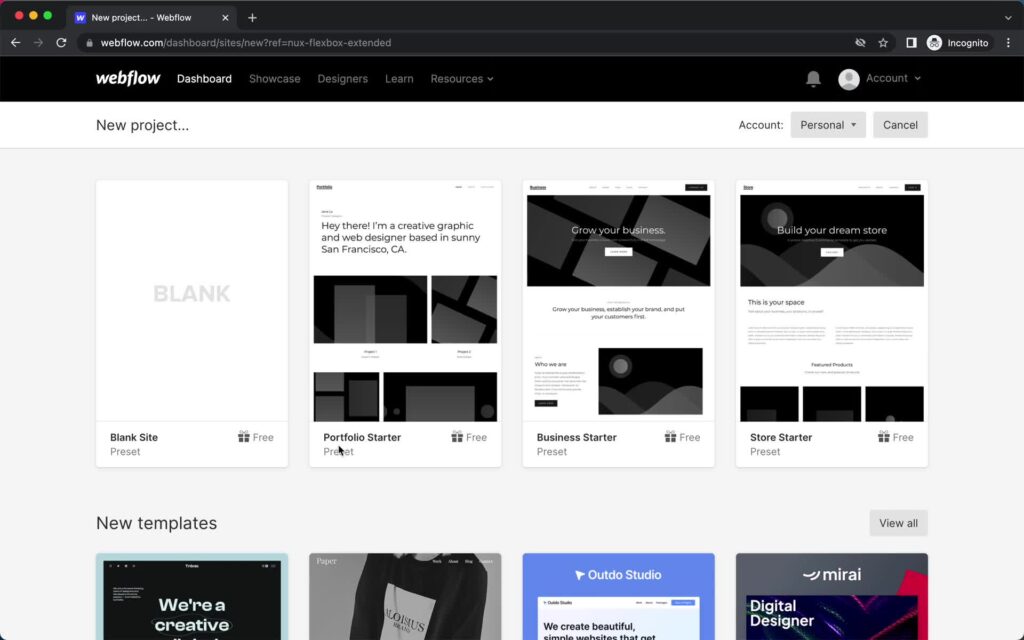The height and width of the screenshot is (640, 1024).
Task: Open the 'We're a creative' template thumbnail
Action: click(192, 597)
